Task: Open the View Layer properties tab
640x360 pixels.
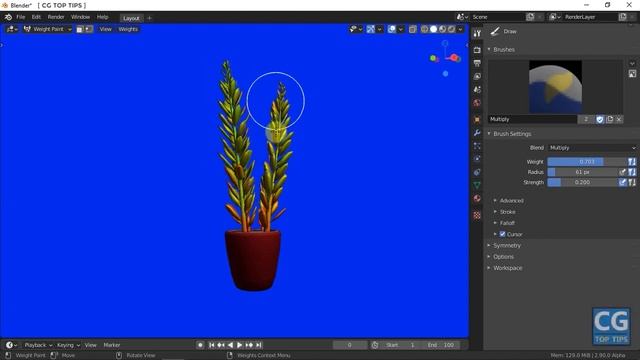Action: [477, 77]
